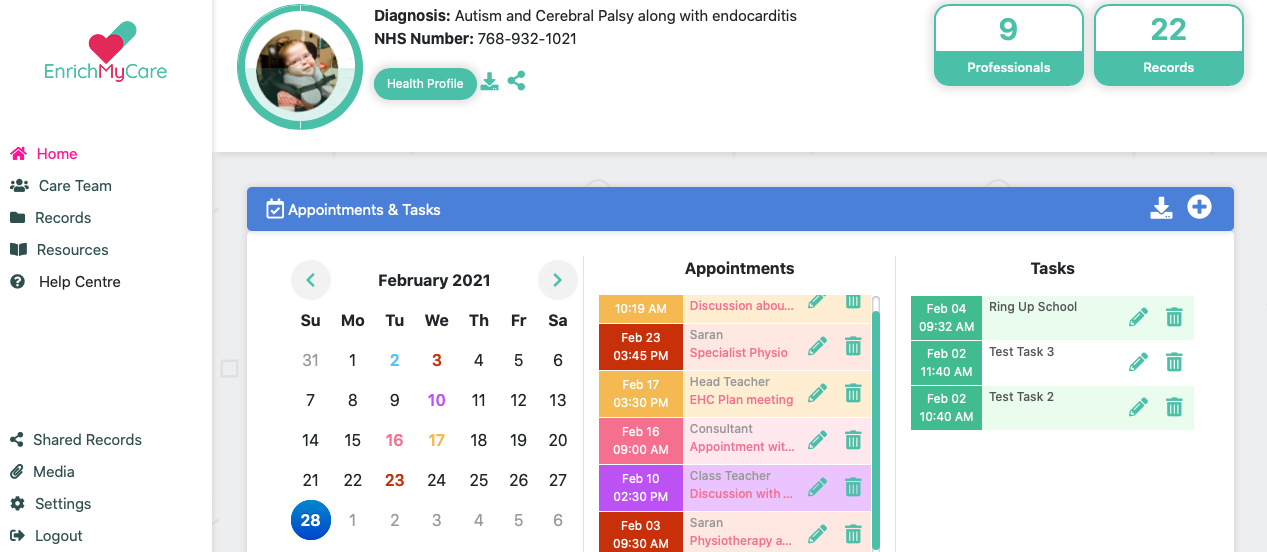Image resolution: width=1267 pixels, height=552 pixels.
Task: Delete the Test Task 3 entry
Action: point(1174,362)
